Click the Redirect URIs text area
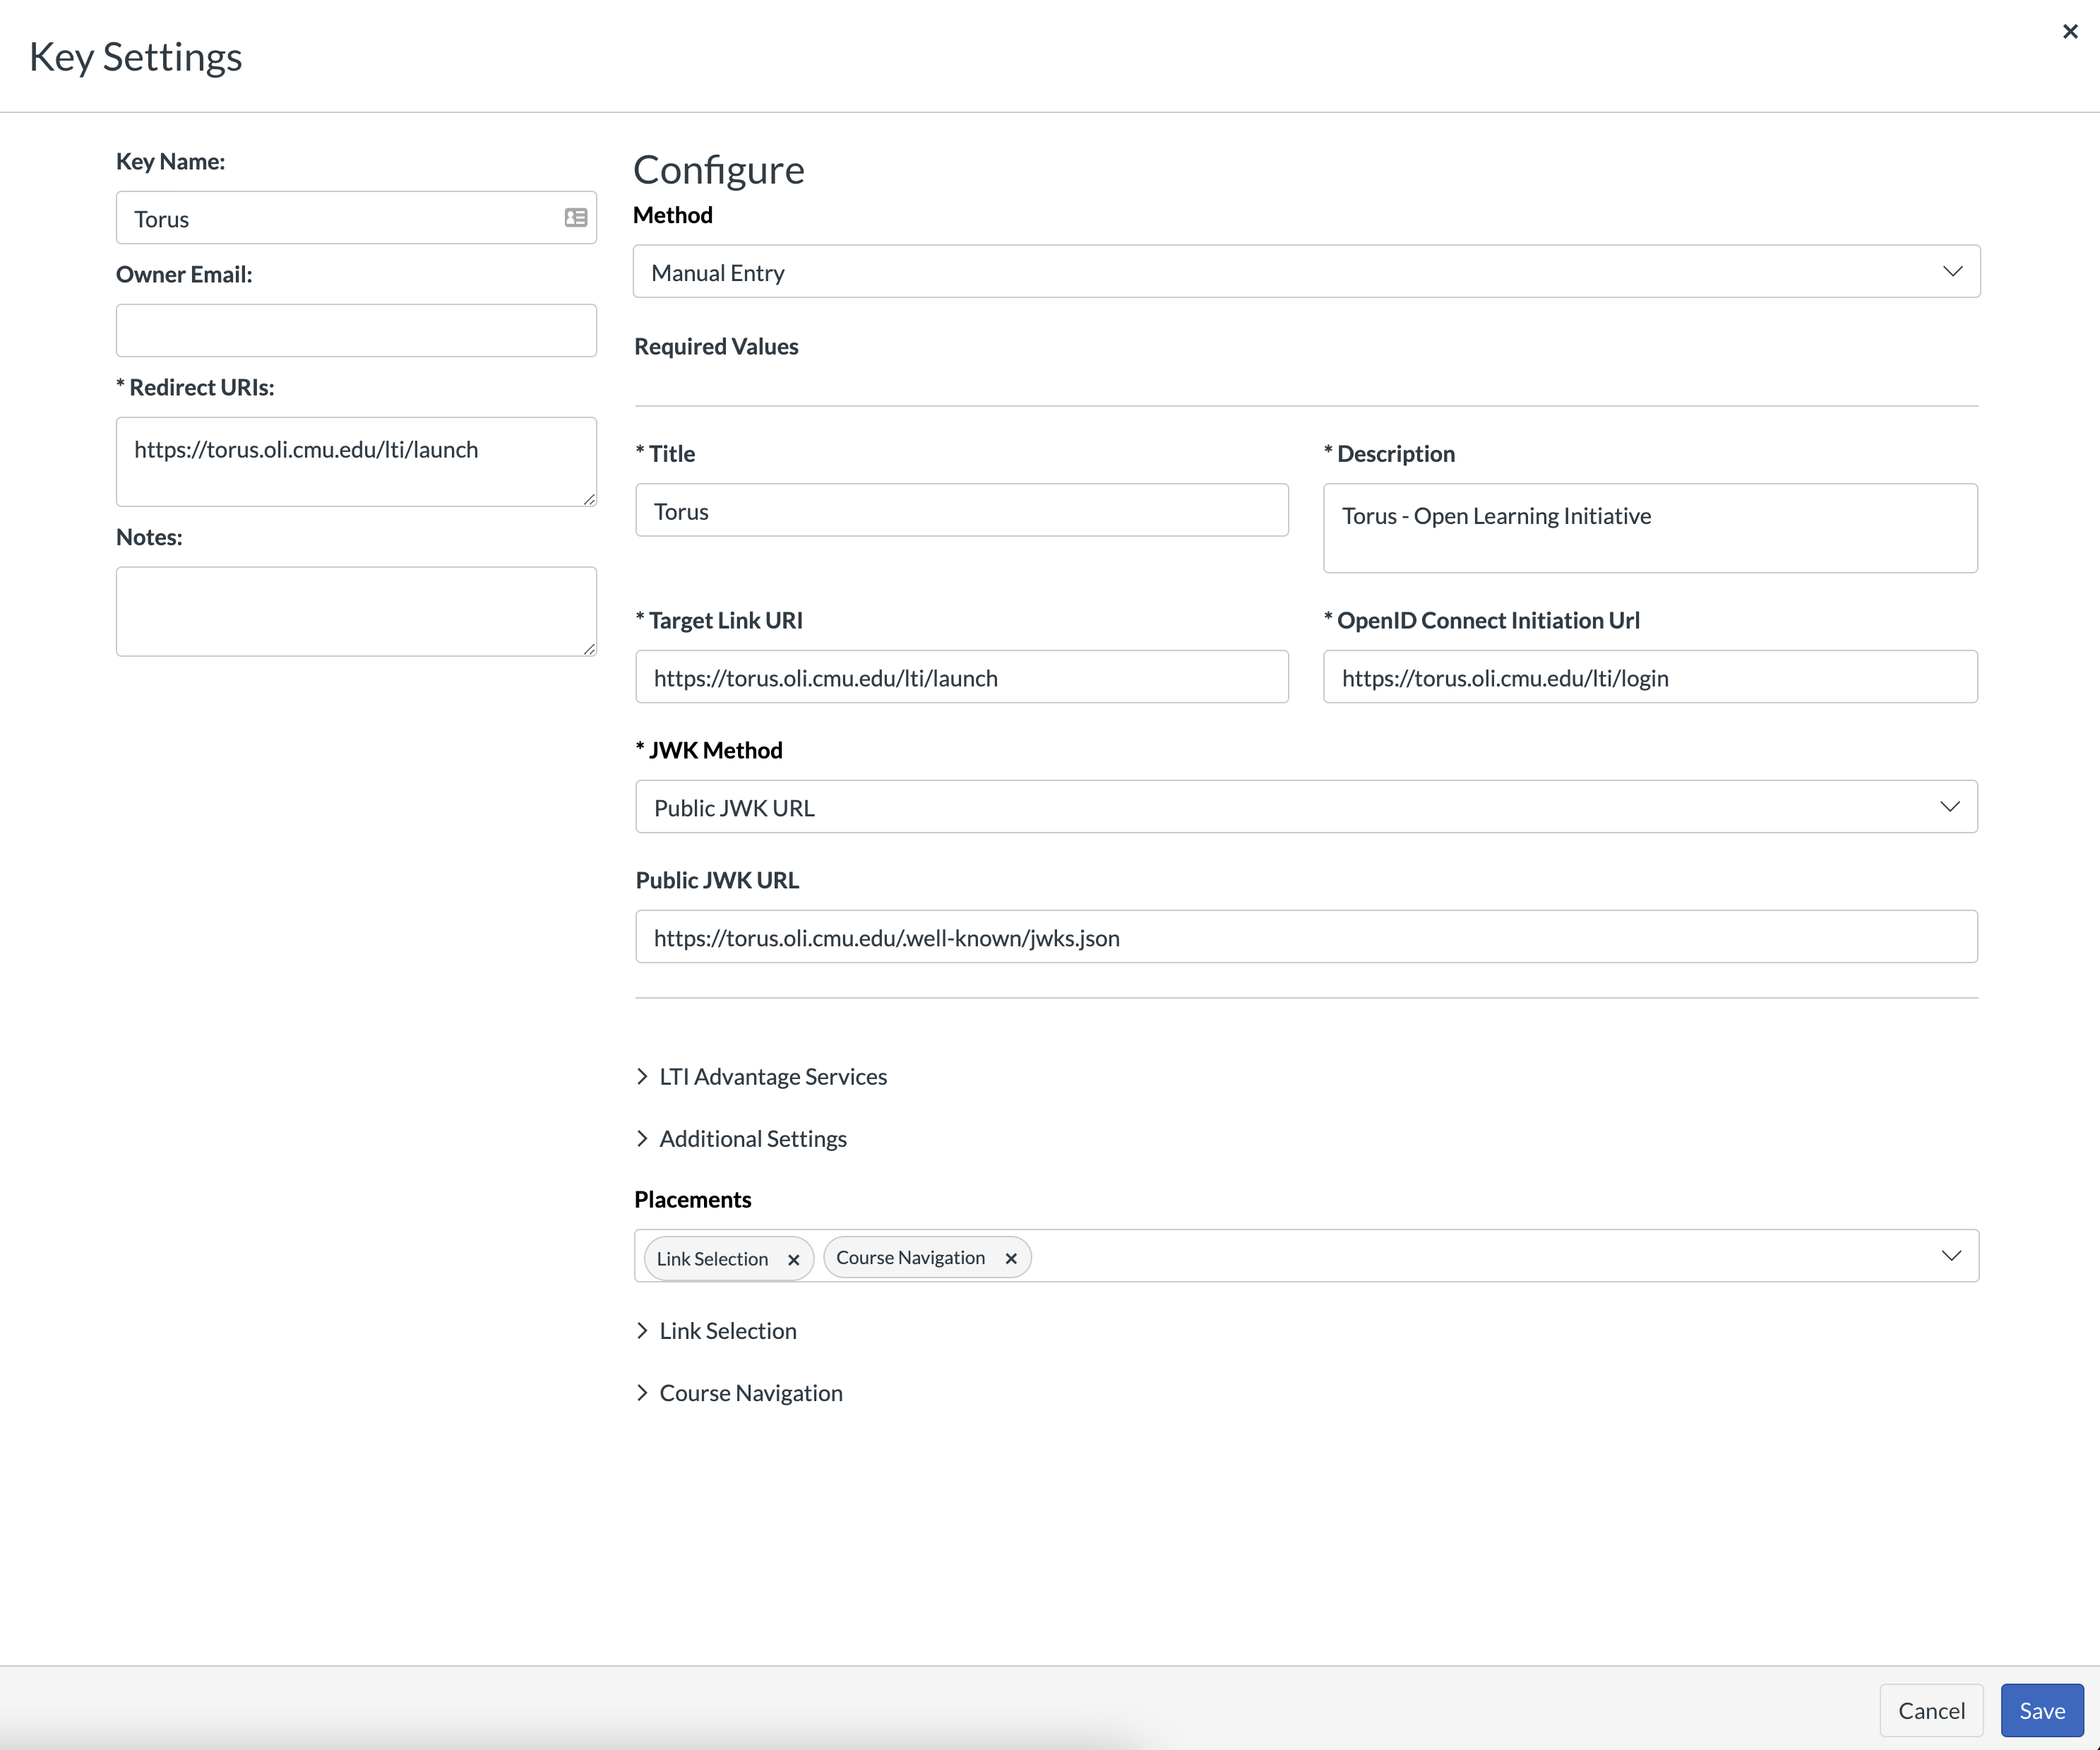 tap(356, 462)
